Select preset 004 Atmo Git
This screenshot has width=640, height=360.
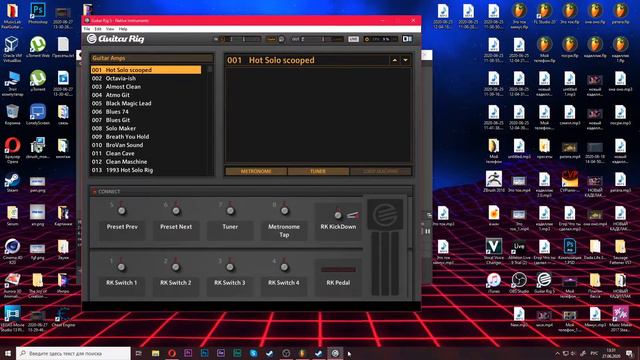click(146, 95)
